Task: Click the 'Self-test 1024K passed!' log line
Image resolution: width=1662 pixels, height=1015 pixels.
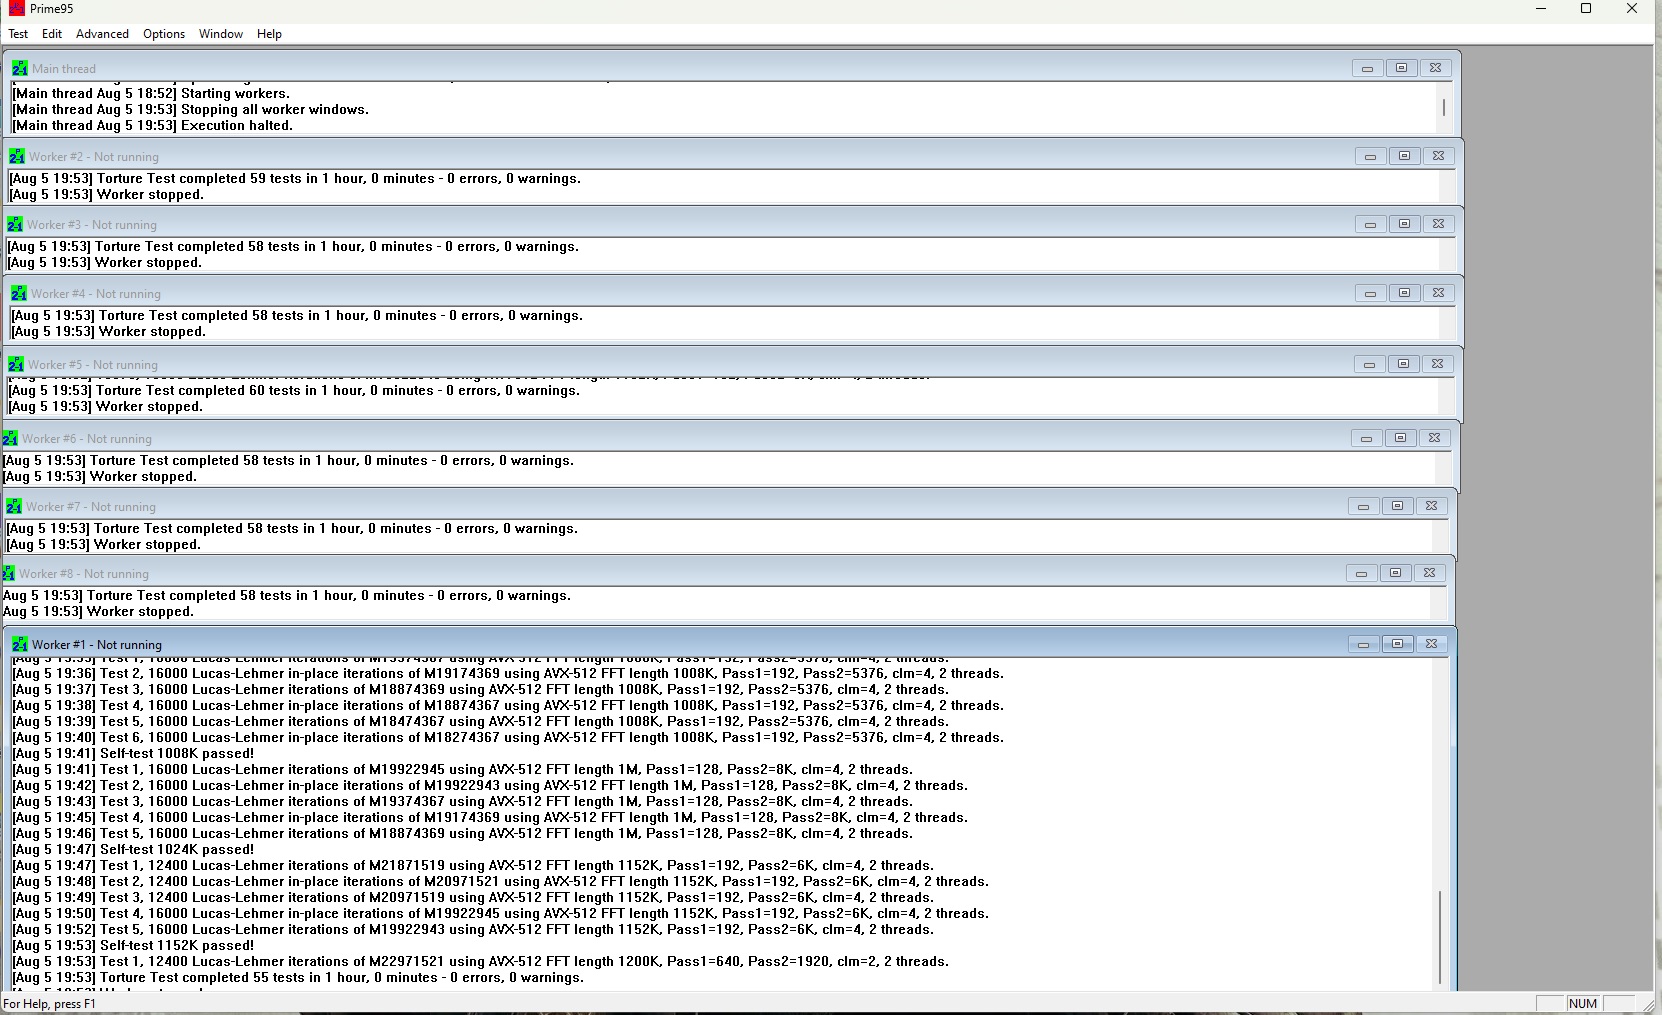Action: point(133,849)
